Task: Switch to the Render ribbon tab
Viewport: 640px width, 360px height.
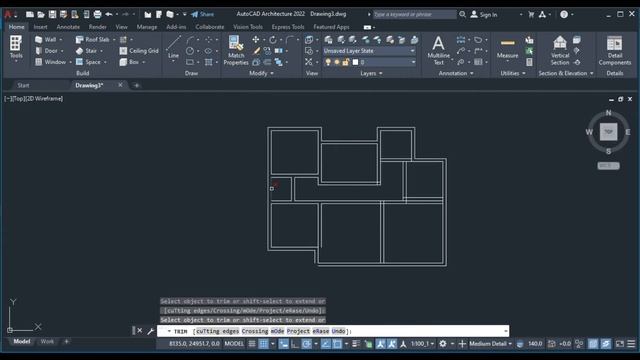Action: pyautogui.click(x=98, y=27)
